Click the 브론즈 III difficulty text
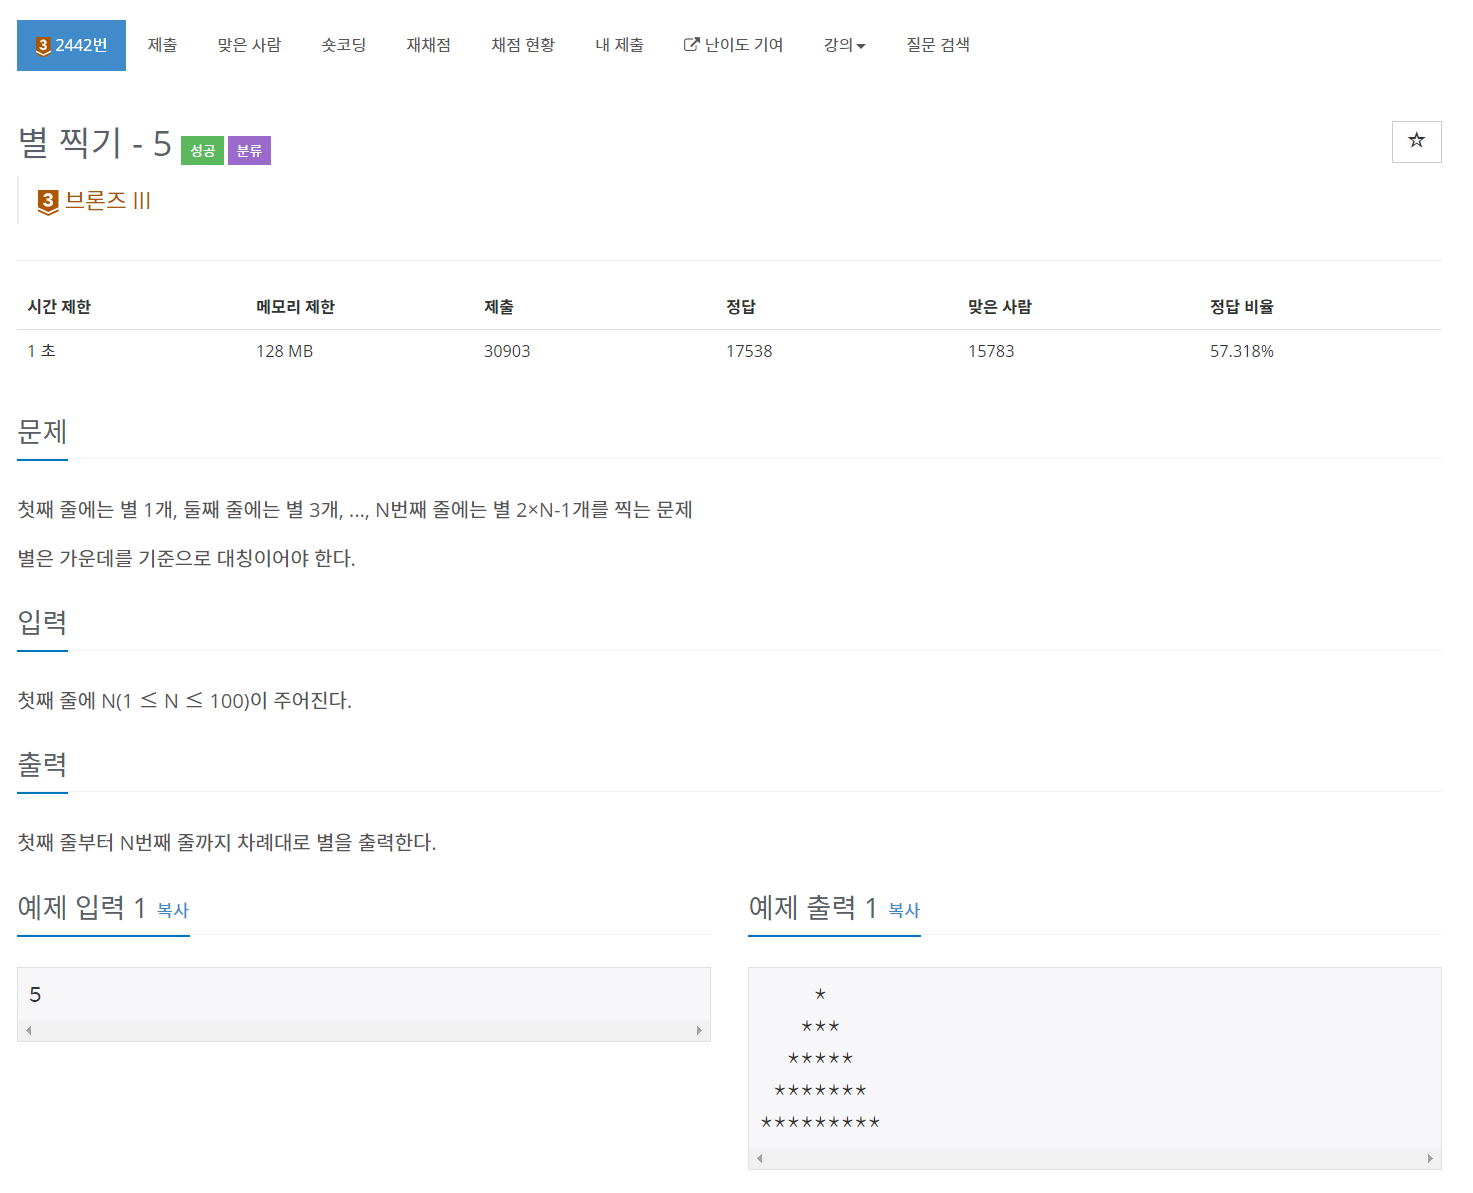The height and width of the screenshot is (1193, 1473). tap(107, 200)
